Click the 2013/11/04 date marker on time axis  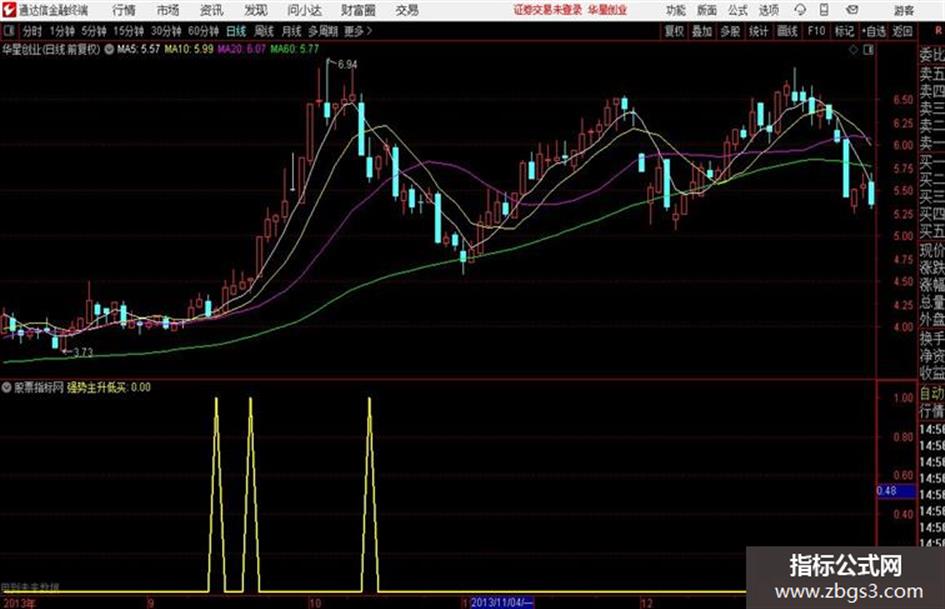point(501,602)
